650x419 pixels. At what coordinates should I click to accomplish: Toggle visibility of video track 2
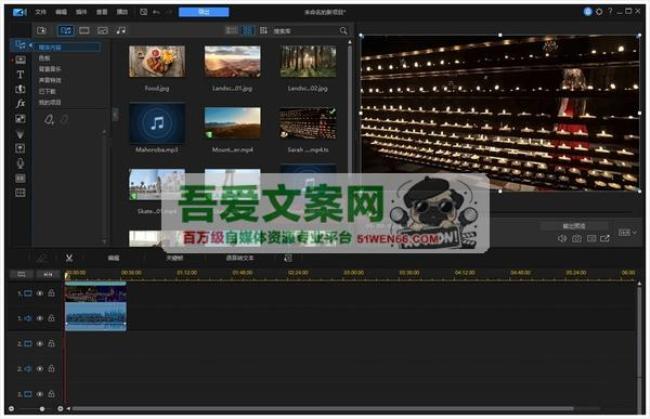tap(39, 344)
